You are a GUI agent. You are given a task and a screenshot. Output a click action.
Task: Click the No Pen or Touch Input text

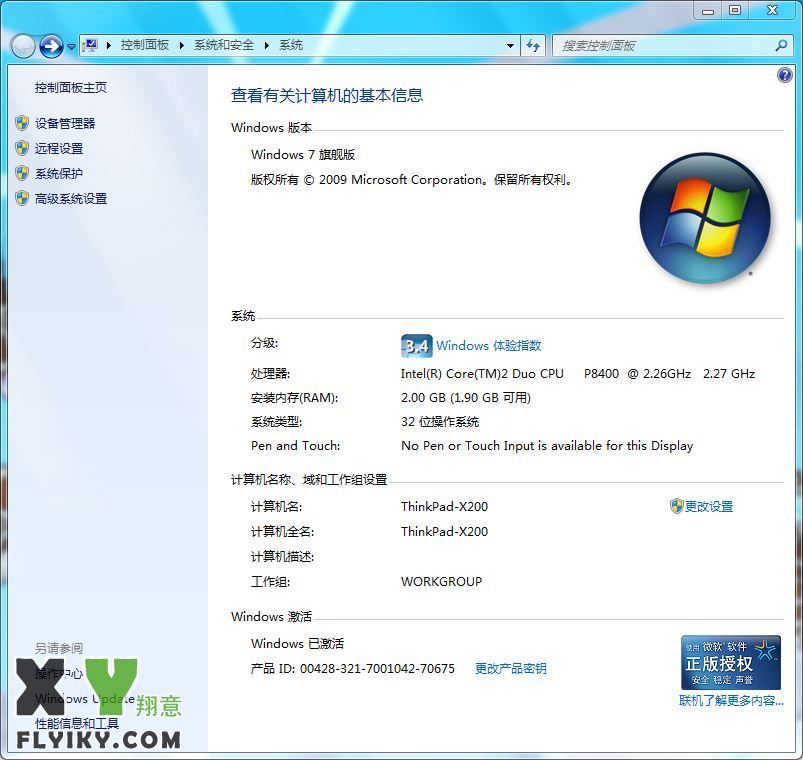click(547, 446)
